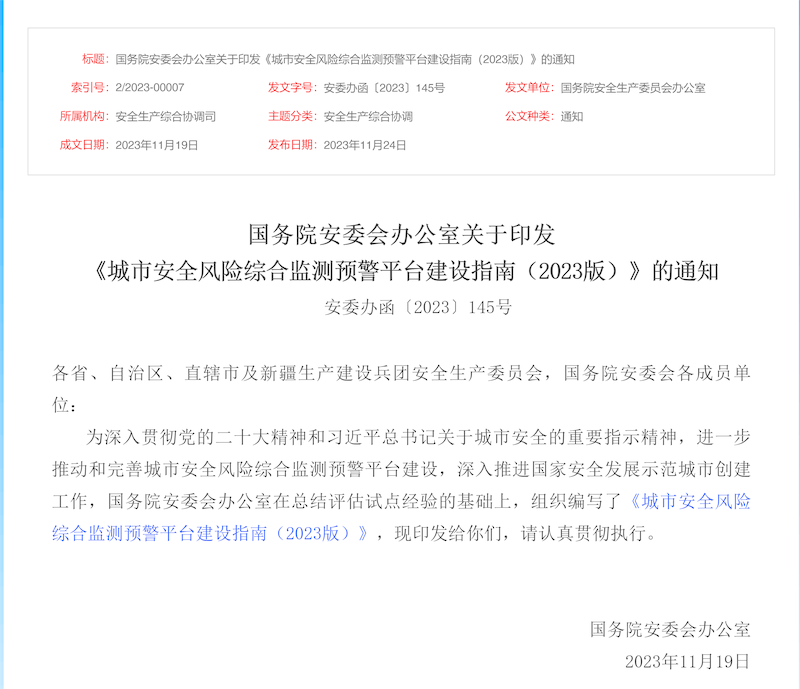Click the 发文字号 field label
The width and height of the screenshot is (800, 689).
click(x=292, y=88)
